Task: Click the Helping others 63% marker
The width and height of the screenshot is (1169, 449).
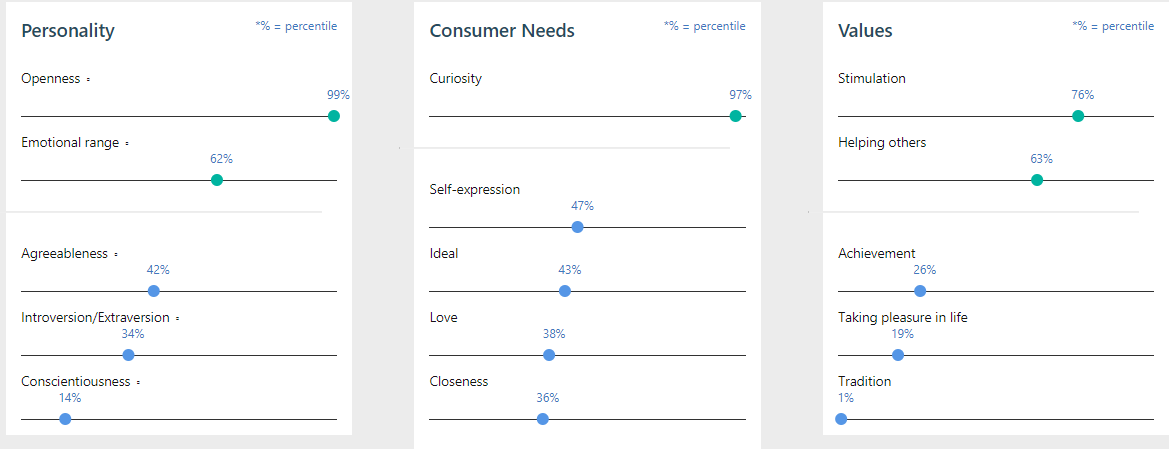Action: point(1037,180)
